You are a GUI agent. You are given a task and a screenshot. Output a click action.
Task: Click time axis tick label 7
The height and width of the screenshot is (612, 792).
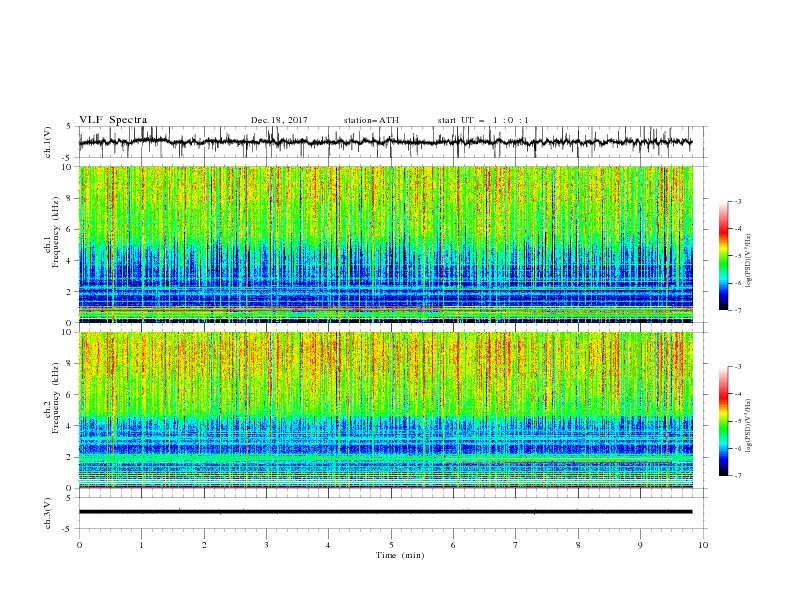point(516,545)
